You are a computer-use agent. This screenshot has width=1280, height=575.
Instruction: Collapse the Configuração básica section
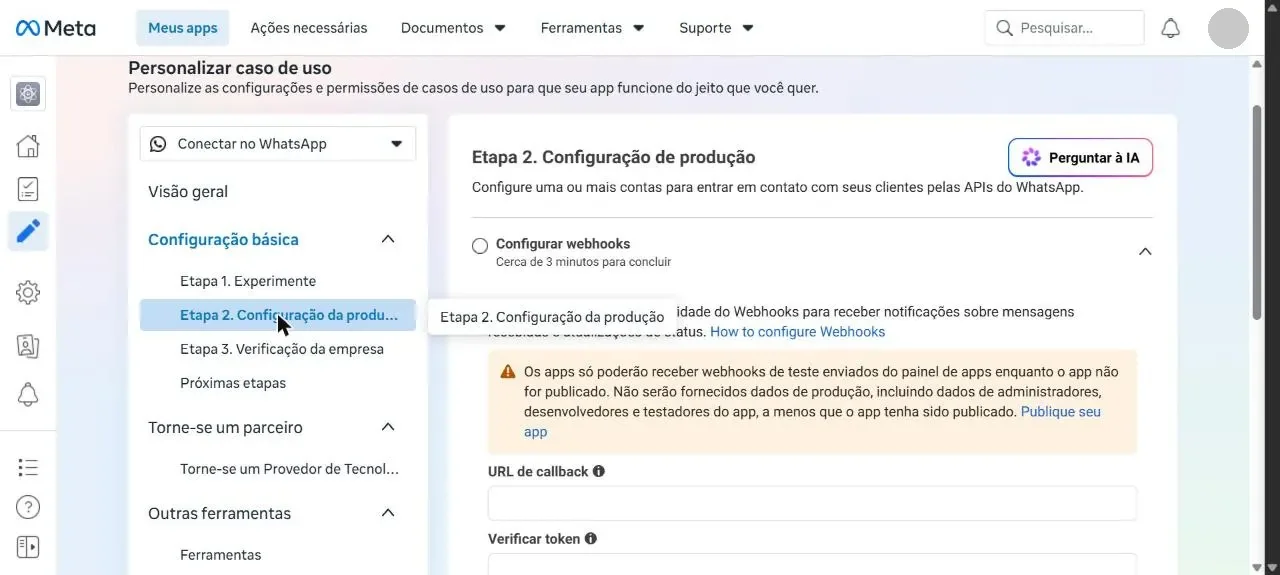(x=389, y=239)
